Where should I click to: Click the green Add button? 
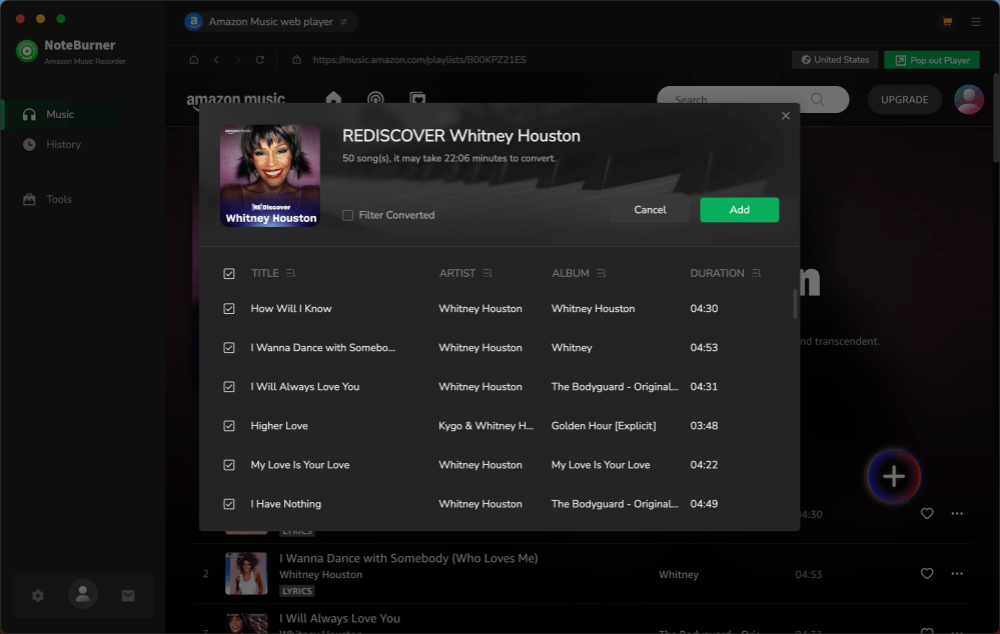[739, 210]
